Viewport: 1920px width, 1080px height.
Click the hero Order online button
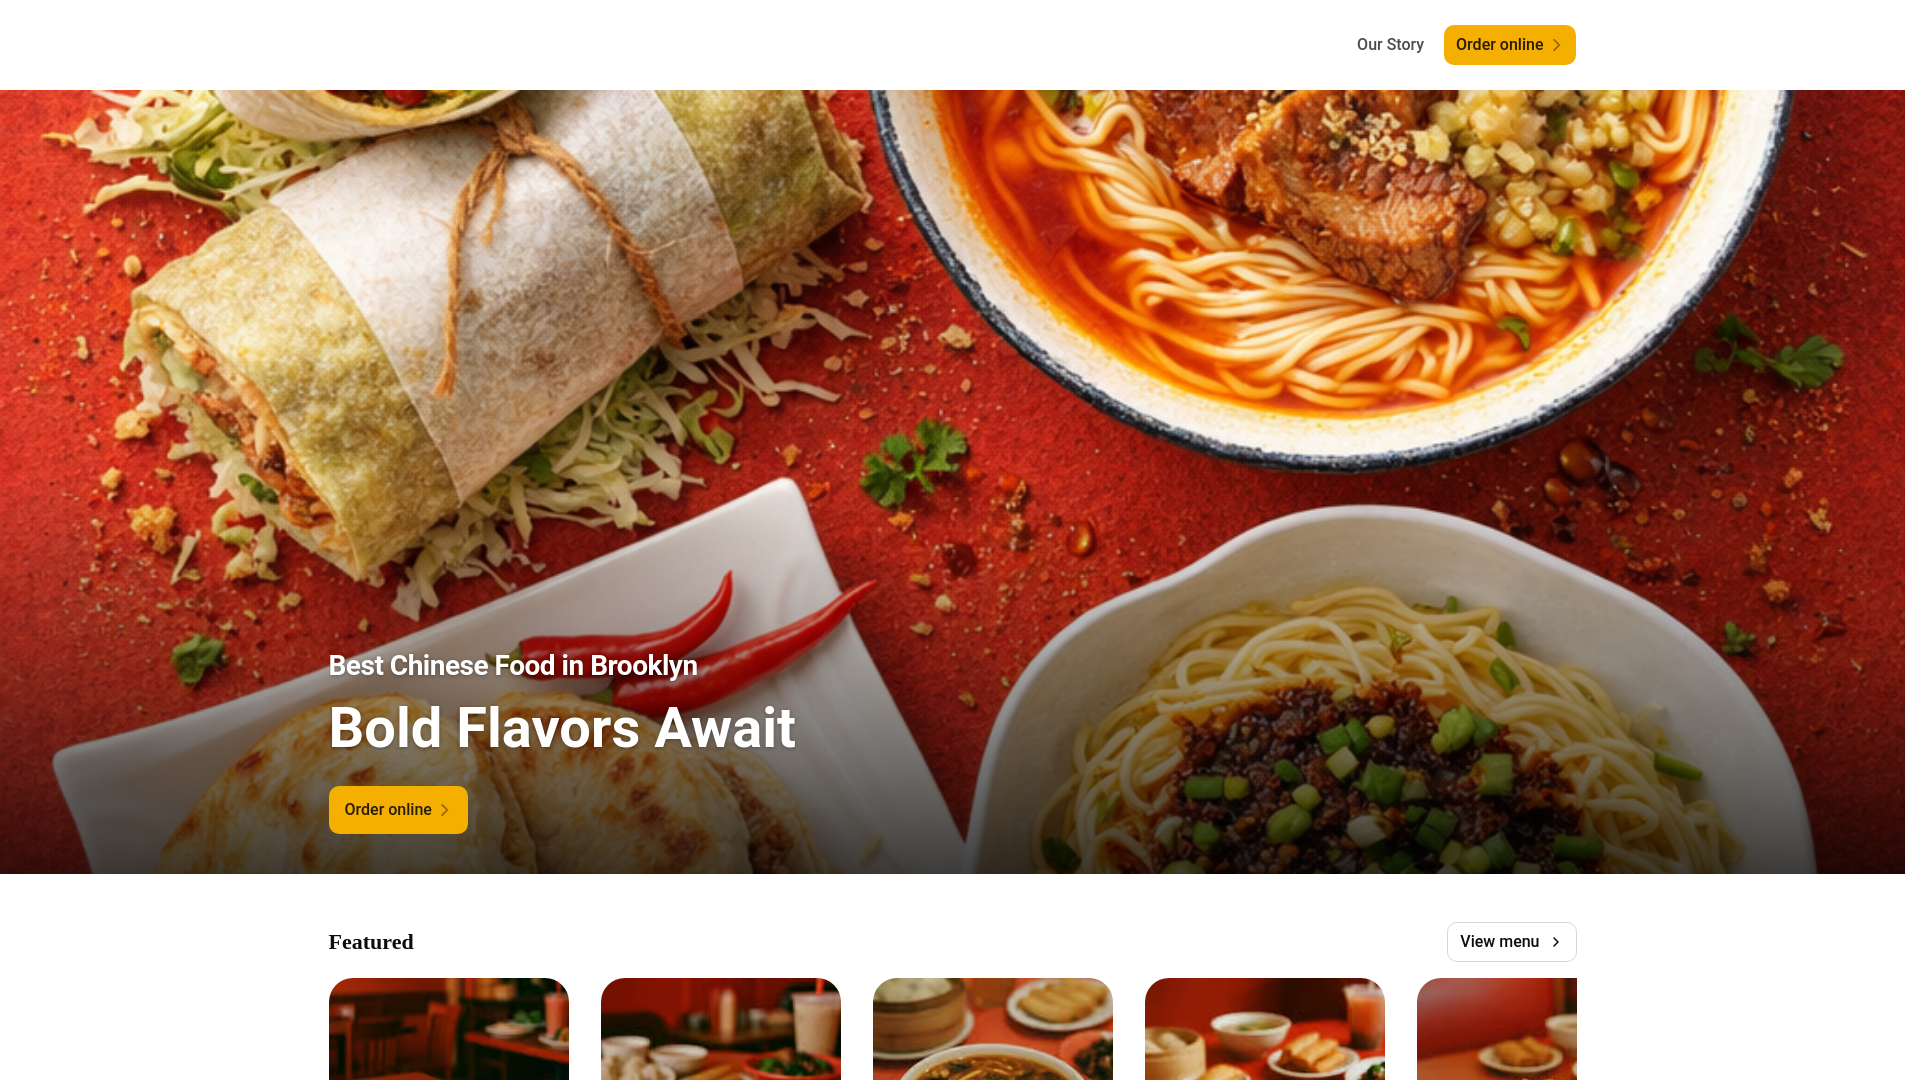[x=398, y=810]
